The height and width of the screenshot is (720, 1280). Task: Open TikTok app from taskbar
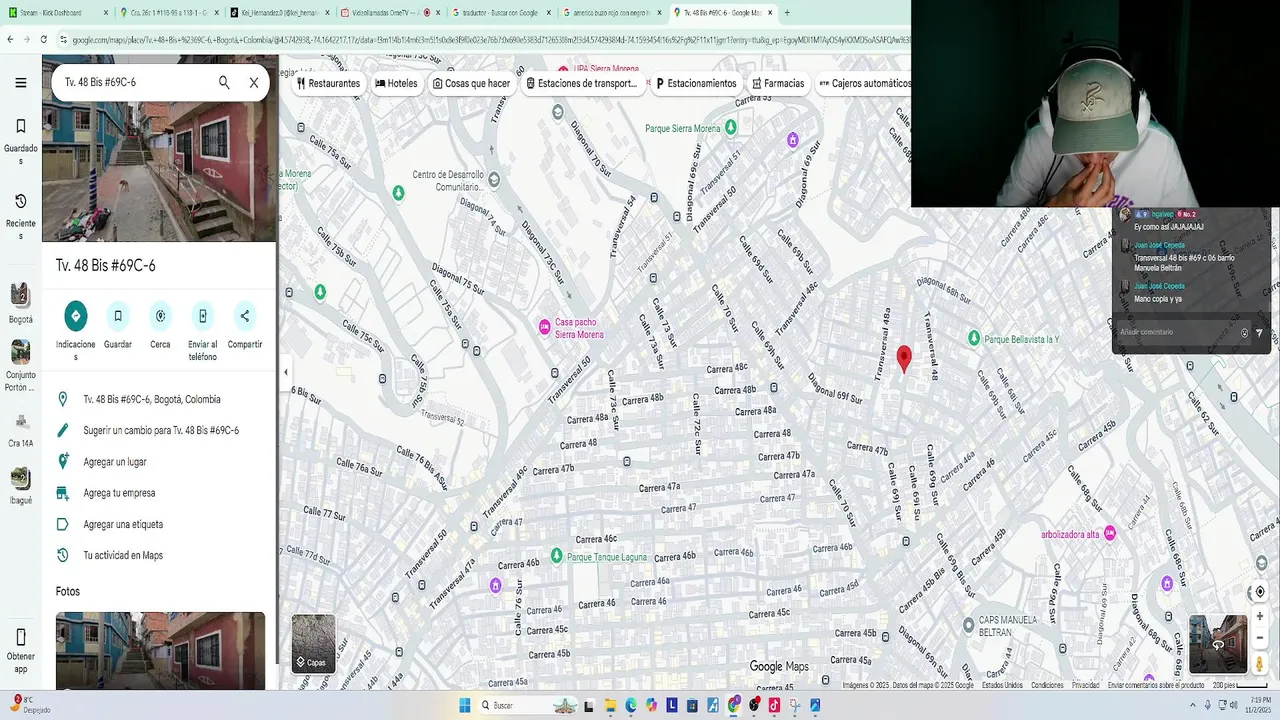pos(774,705)
